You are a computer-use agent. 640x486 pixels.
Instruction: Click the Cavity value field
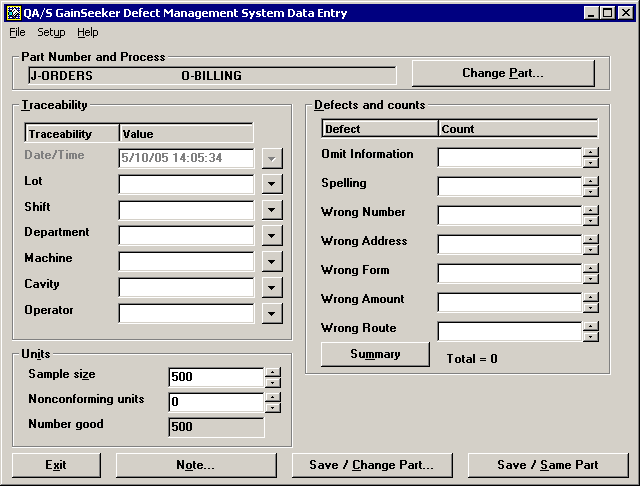click(186, 288)
